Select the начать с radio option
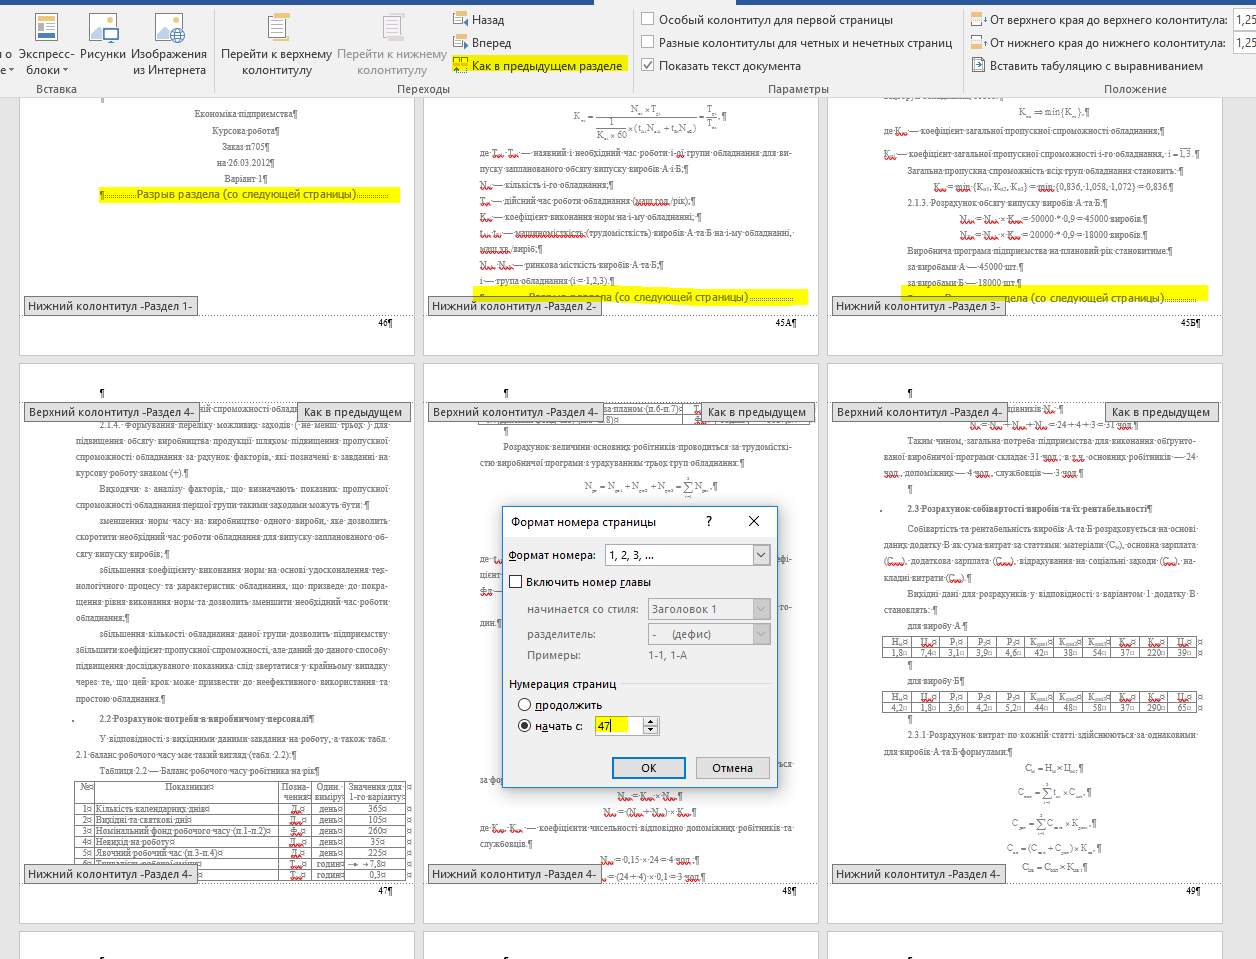Viewport: 1256px width, 959px height. [x=524, y=726]
